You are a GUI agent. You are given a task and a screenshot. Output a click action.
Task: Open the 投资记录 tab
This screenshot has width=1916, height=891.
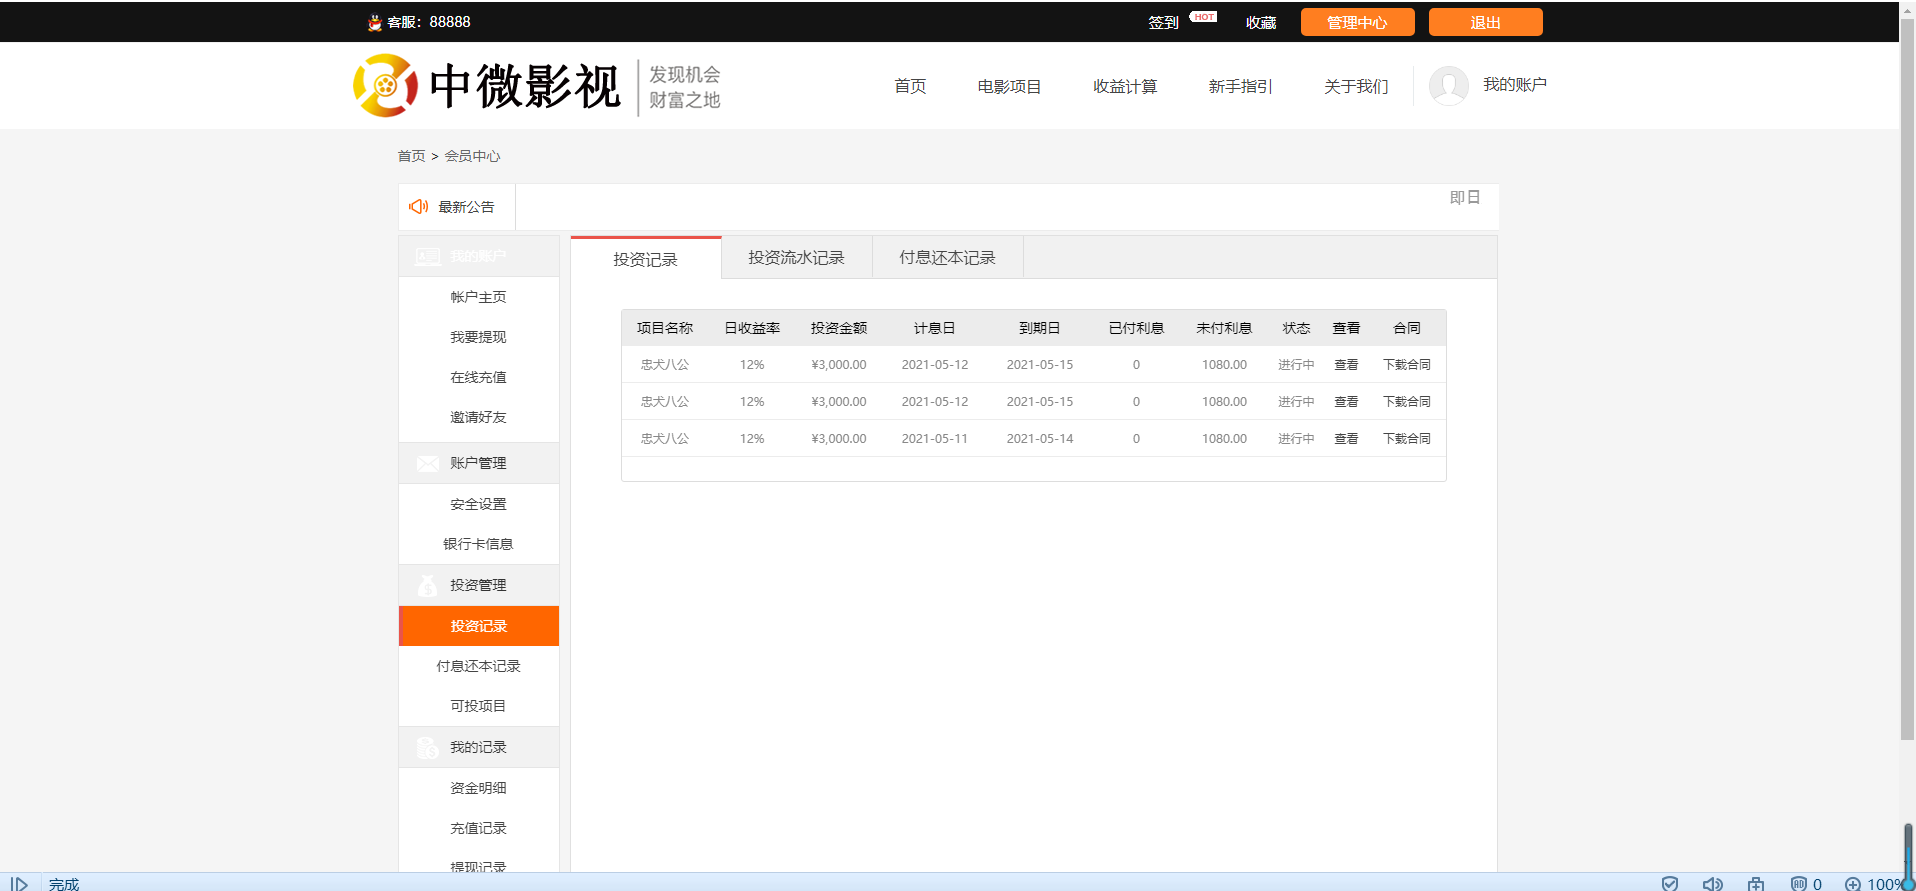[x=646, y=259]
